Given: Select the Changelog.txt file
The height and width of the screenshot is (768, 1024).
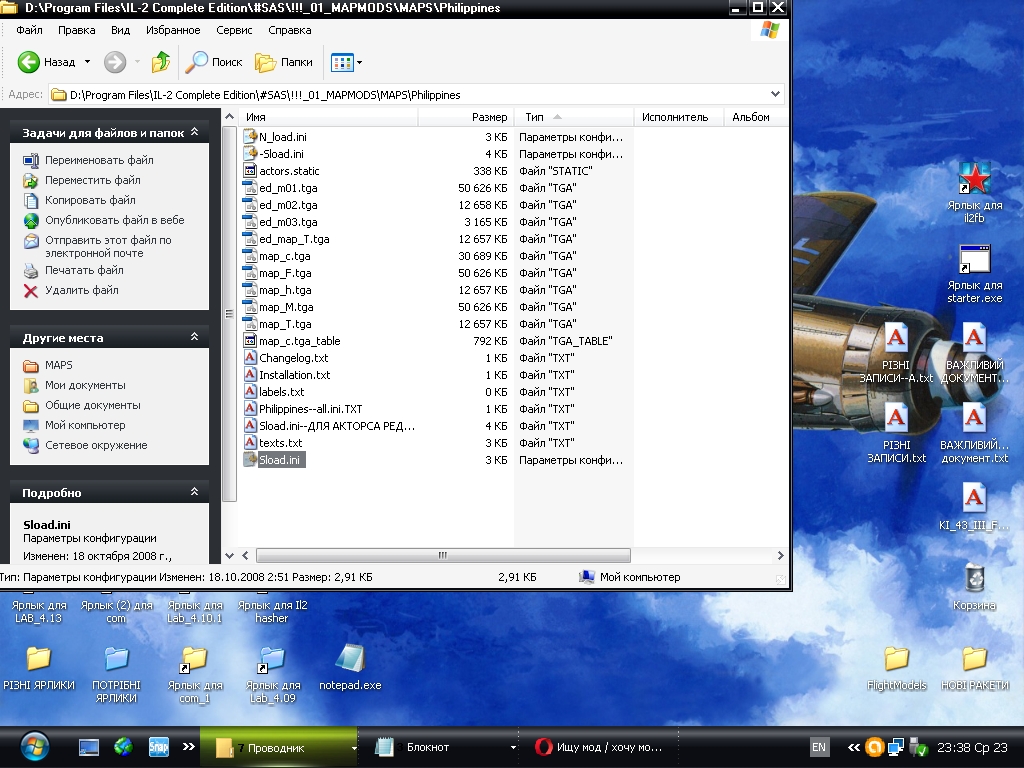Looking at the screenshot, I should pyautogui.click(x=292, y=358).
